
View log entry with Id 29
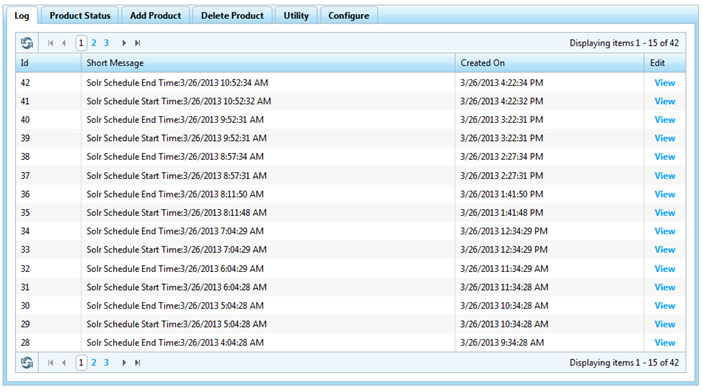coord(665,324)
